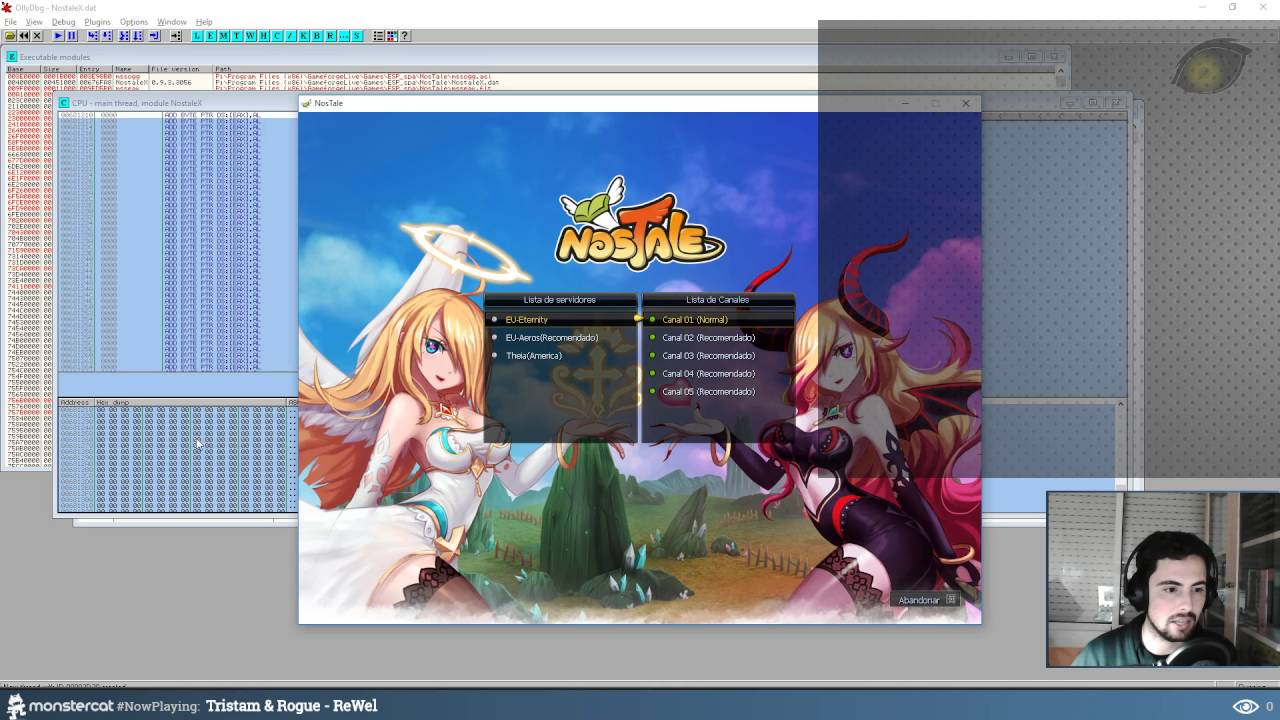The height and width of the screenshot is (720, 1280).
Task: Show Threads with the T toolbar button
Action: 236,36
